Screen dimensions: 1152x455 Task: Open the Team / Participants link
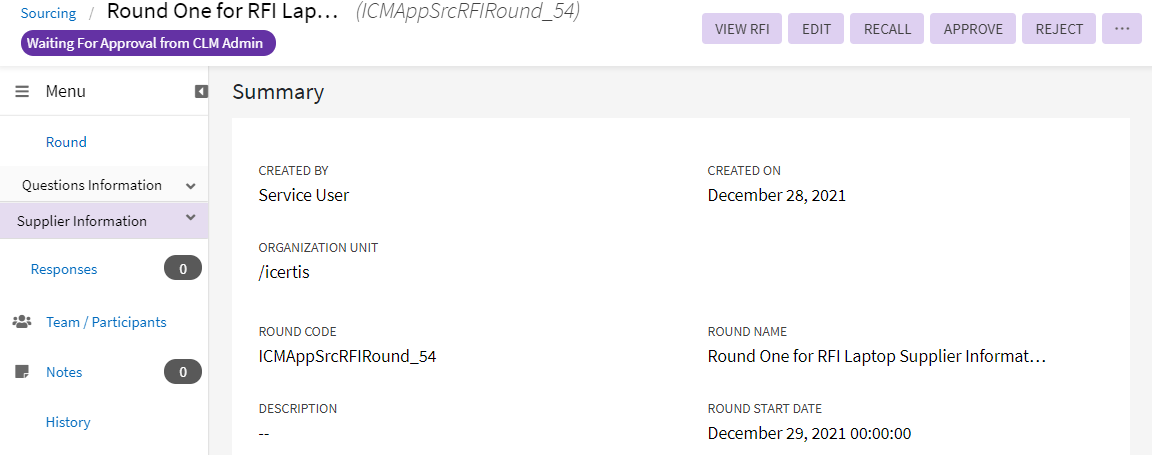(106, 322)
